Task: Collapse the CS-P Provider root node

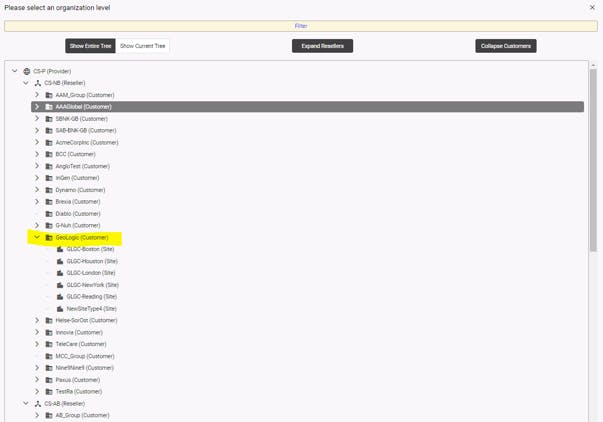Action: [14, 71]
